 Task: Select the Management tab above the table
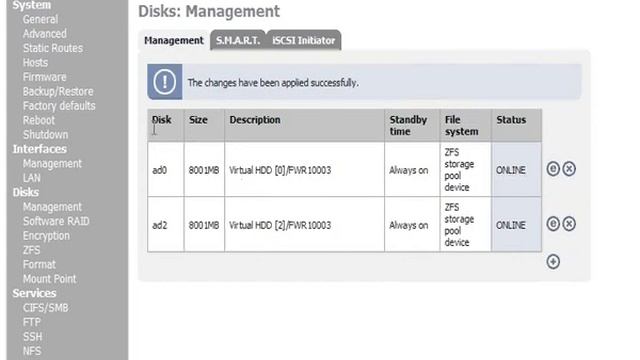[x=174, y=40]
